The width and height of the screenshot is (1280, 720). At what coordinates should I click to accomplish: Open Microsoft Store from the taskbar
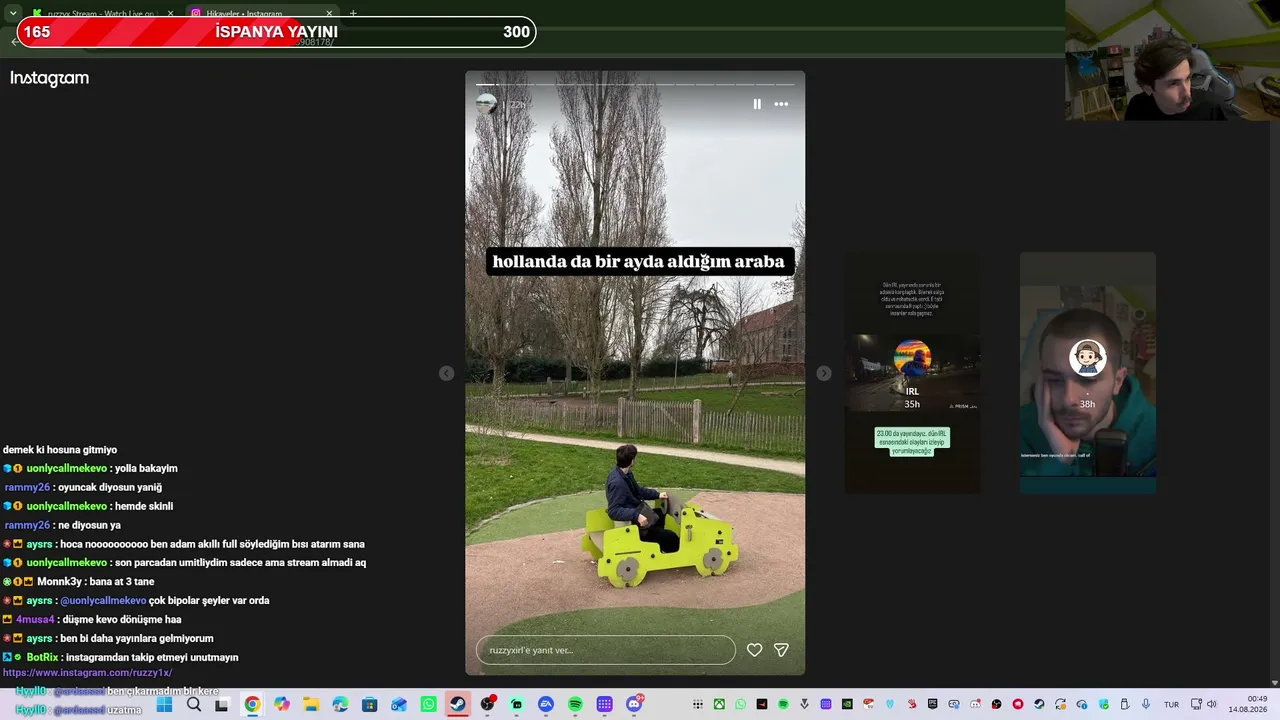pyautogui.click(x=370, y=705)
